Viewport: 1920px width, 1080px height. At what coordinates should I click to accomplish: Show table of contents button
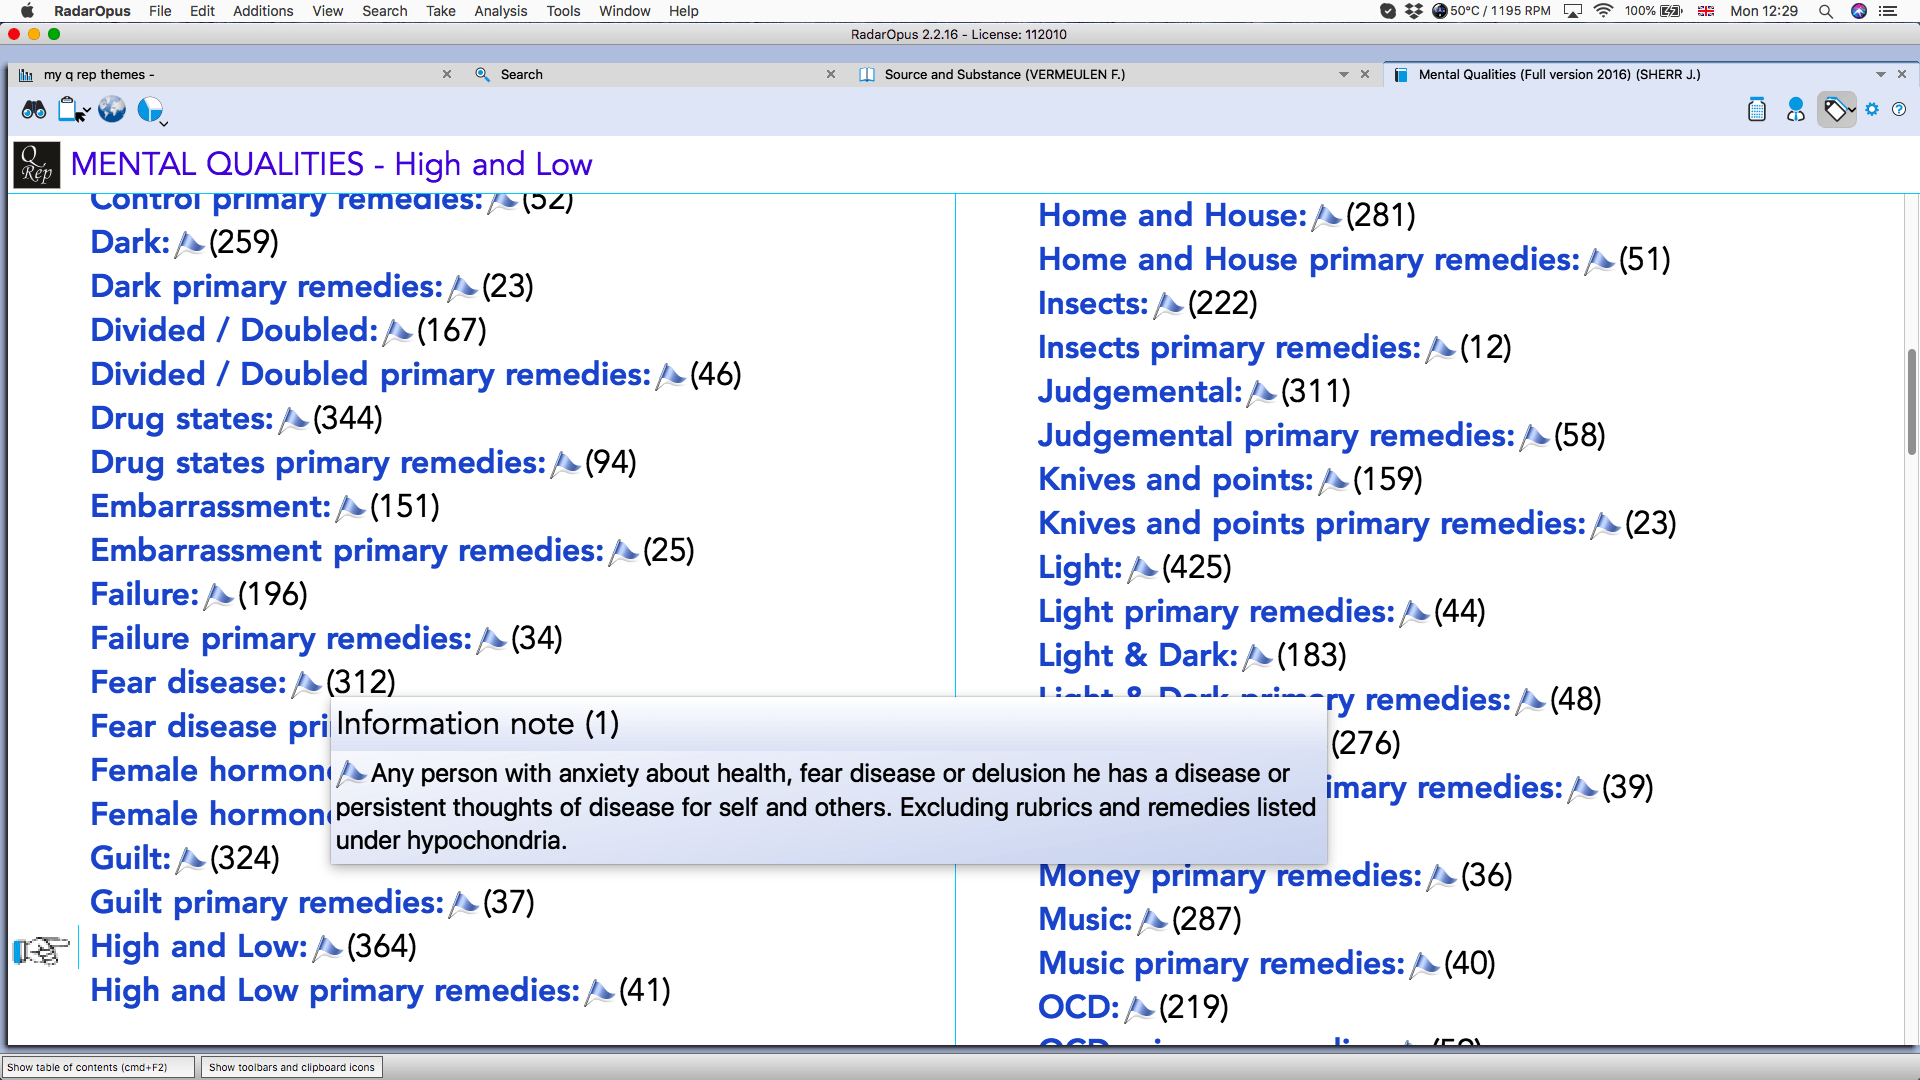(99, 1067)
